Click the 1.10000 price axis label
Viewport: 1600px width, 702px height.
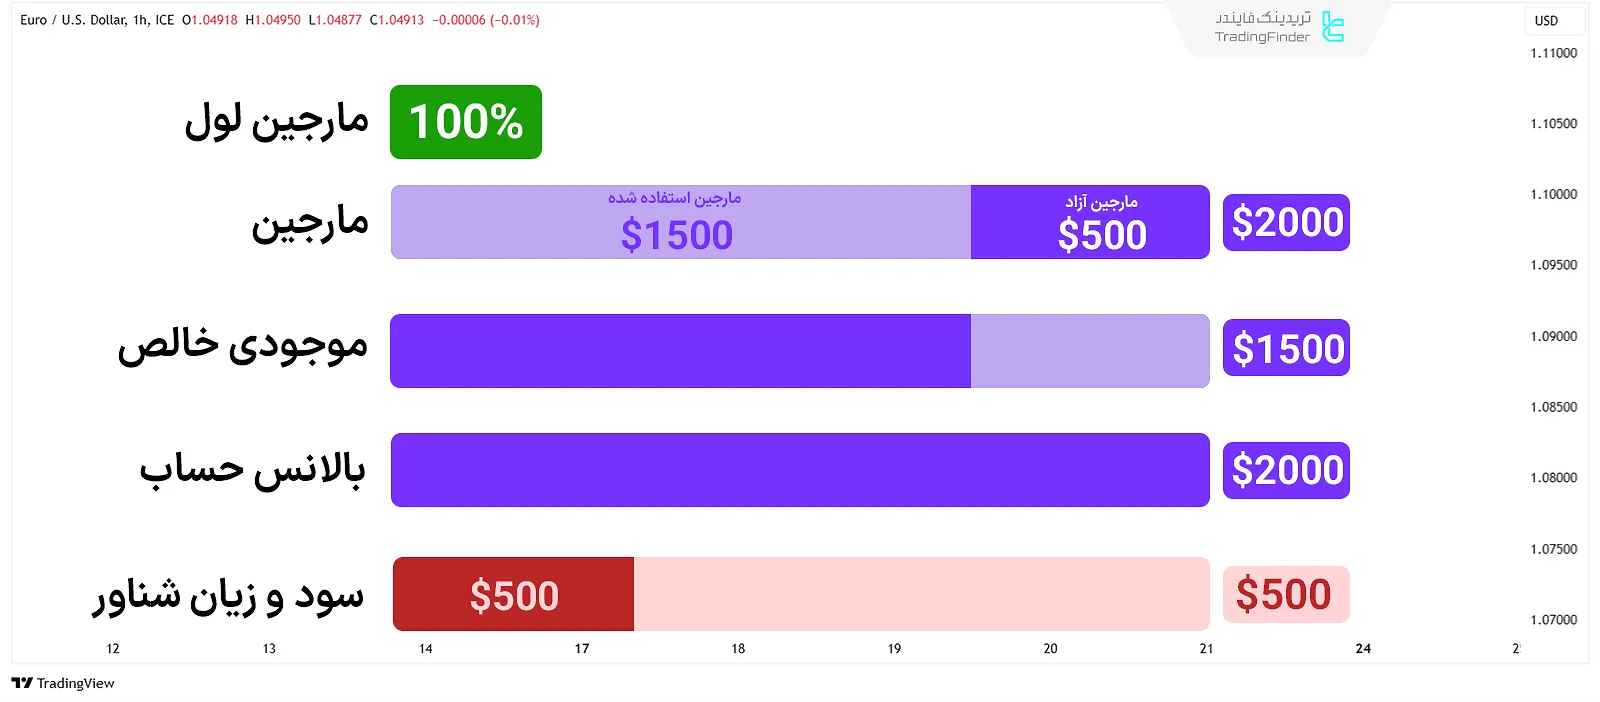click(x=1553, y=195)
